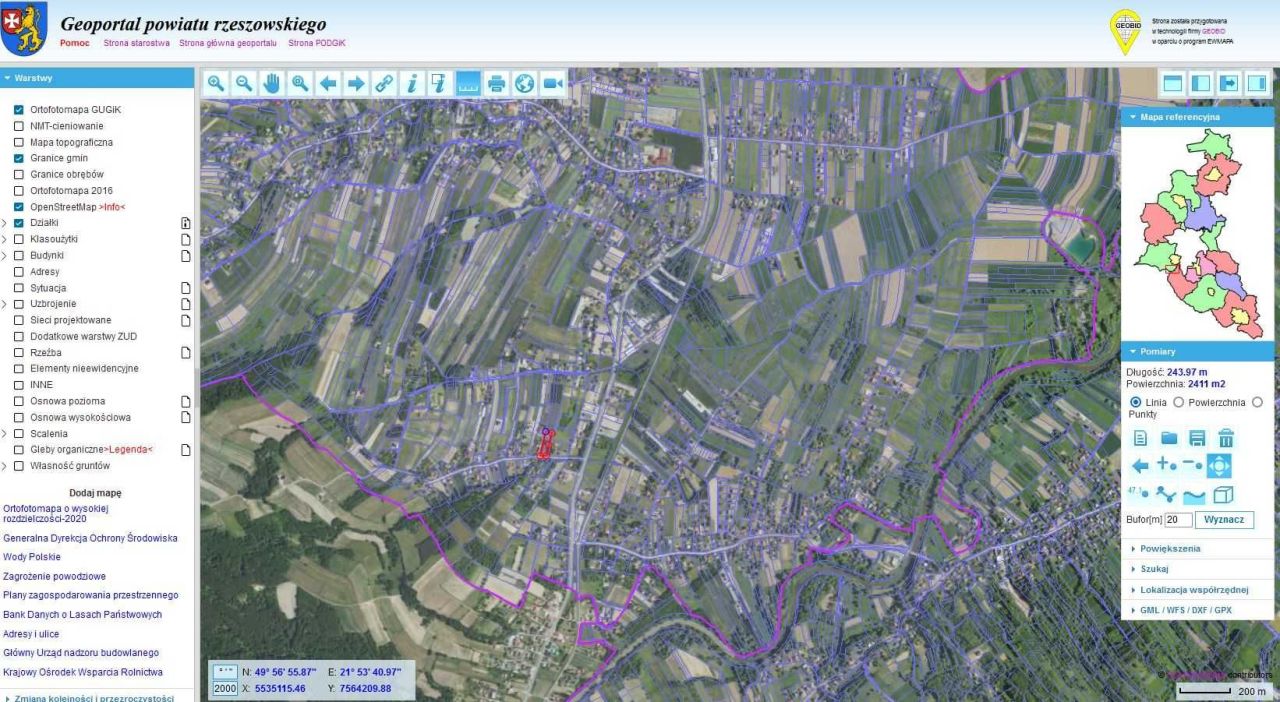
Task: Open the print map tool
Action: 496,84
